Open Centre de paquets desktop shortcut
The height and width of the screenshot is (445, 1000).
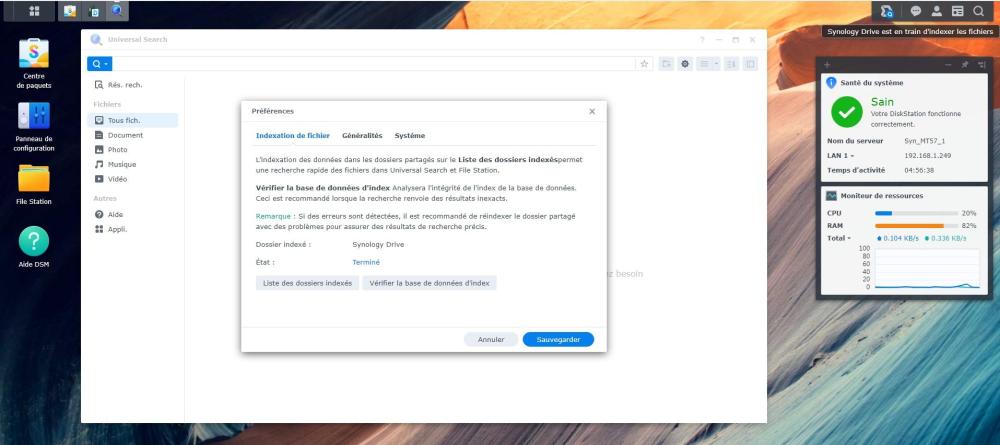pos(34,63)
